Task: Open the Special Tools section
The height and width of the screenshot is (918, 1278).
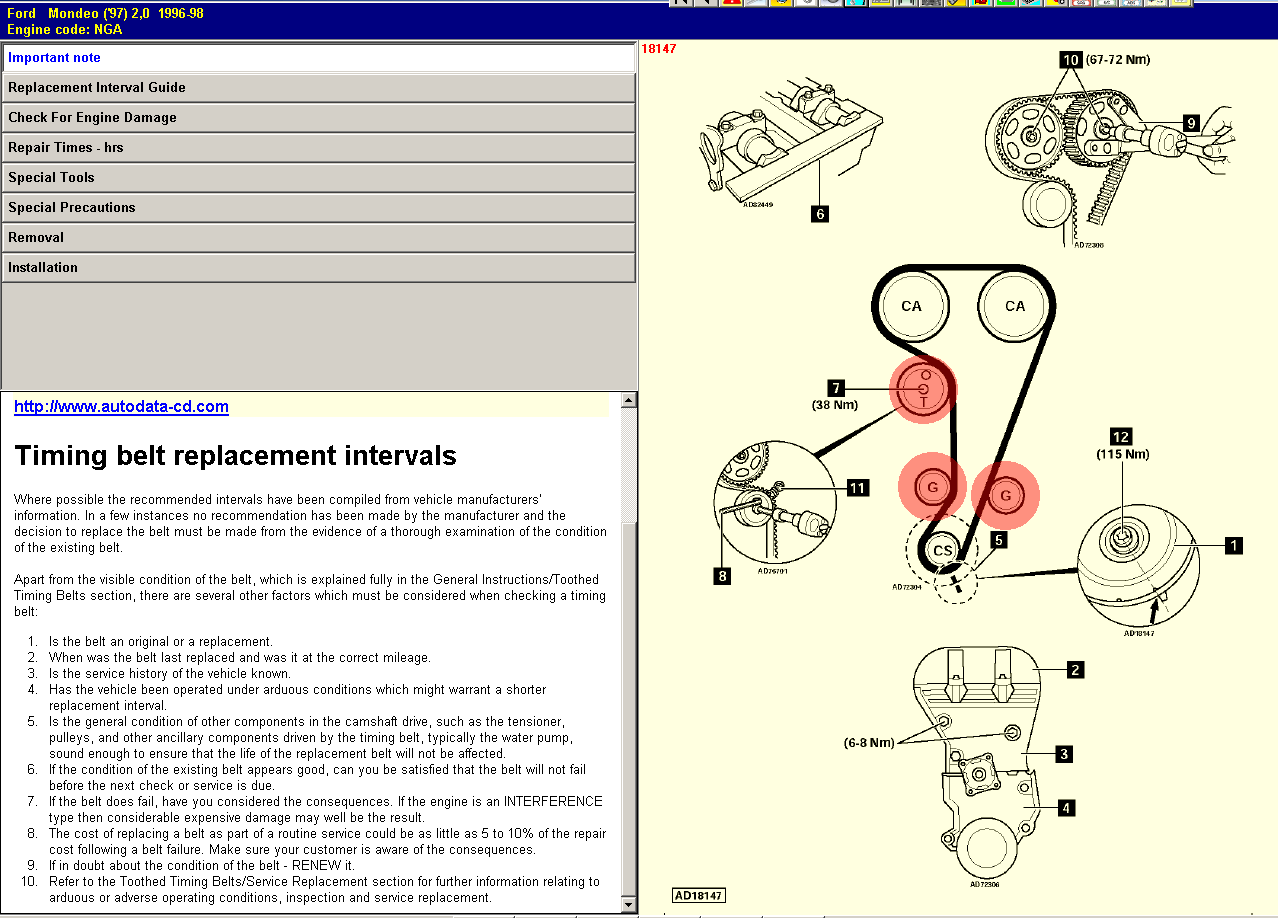Action: 318,178
